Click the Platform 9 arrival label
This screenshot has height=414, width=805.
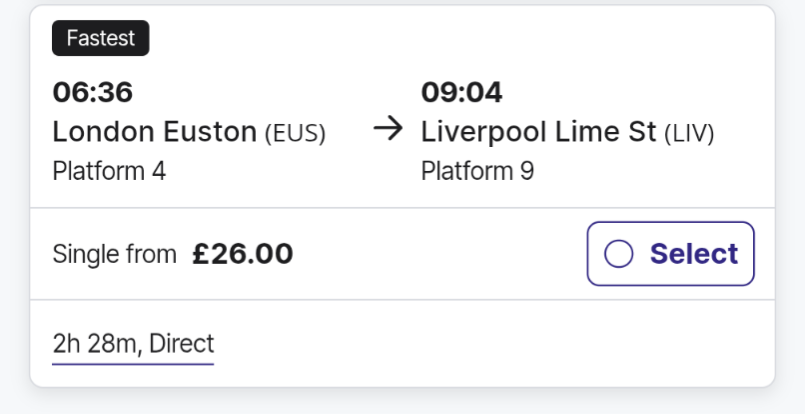478,171
